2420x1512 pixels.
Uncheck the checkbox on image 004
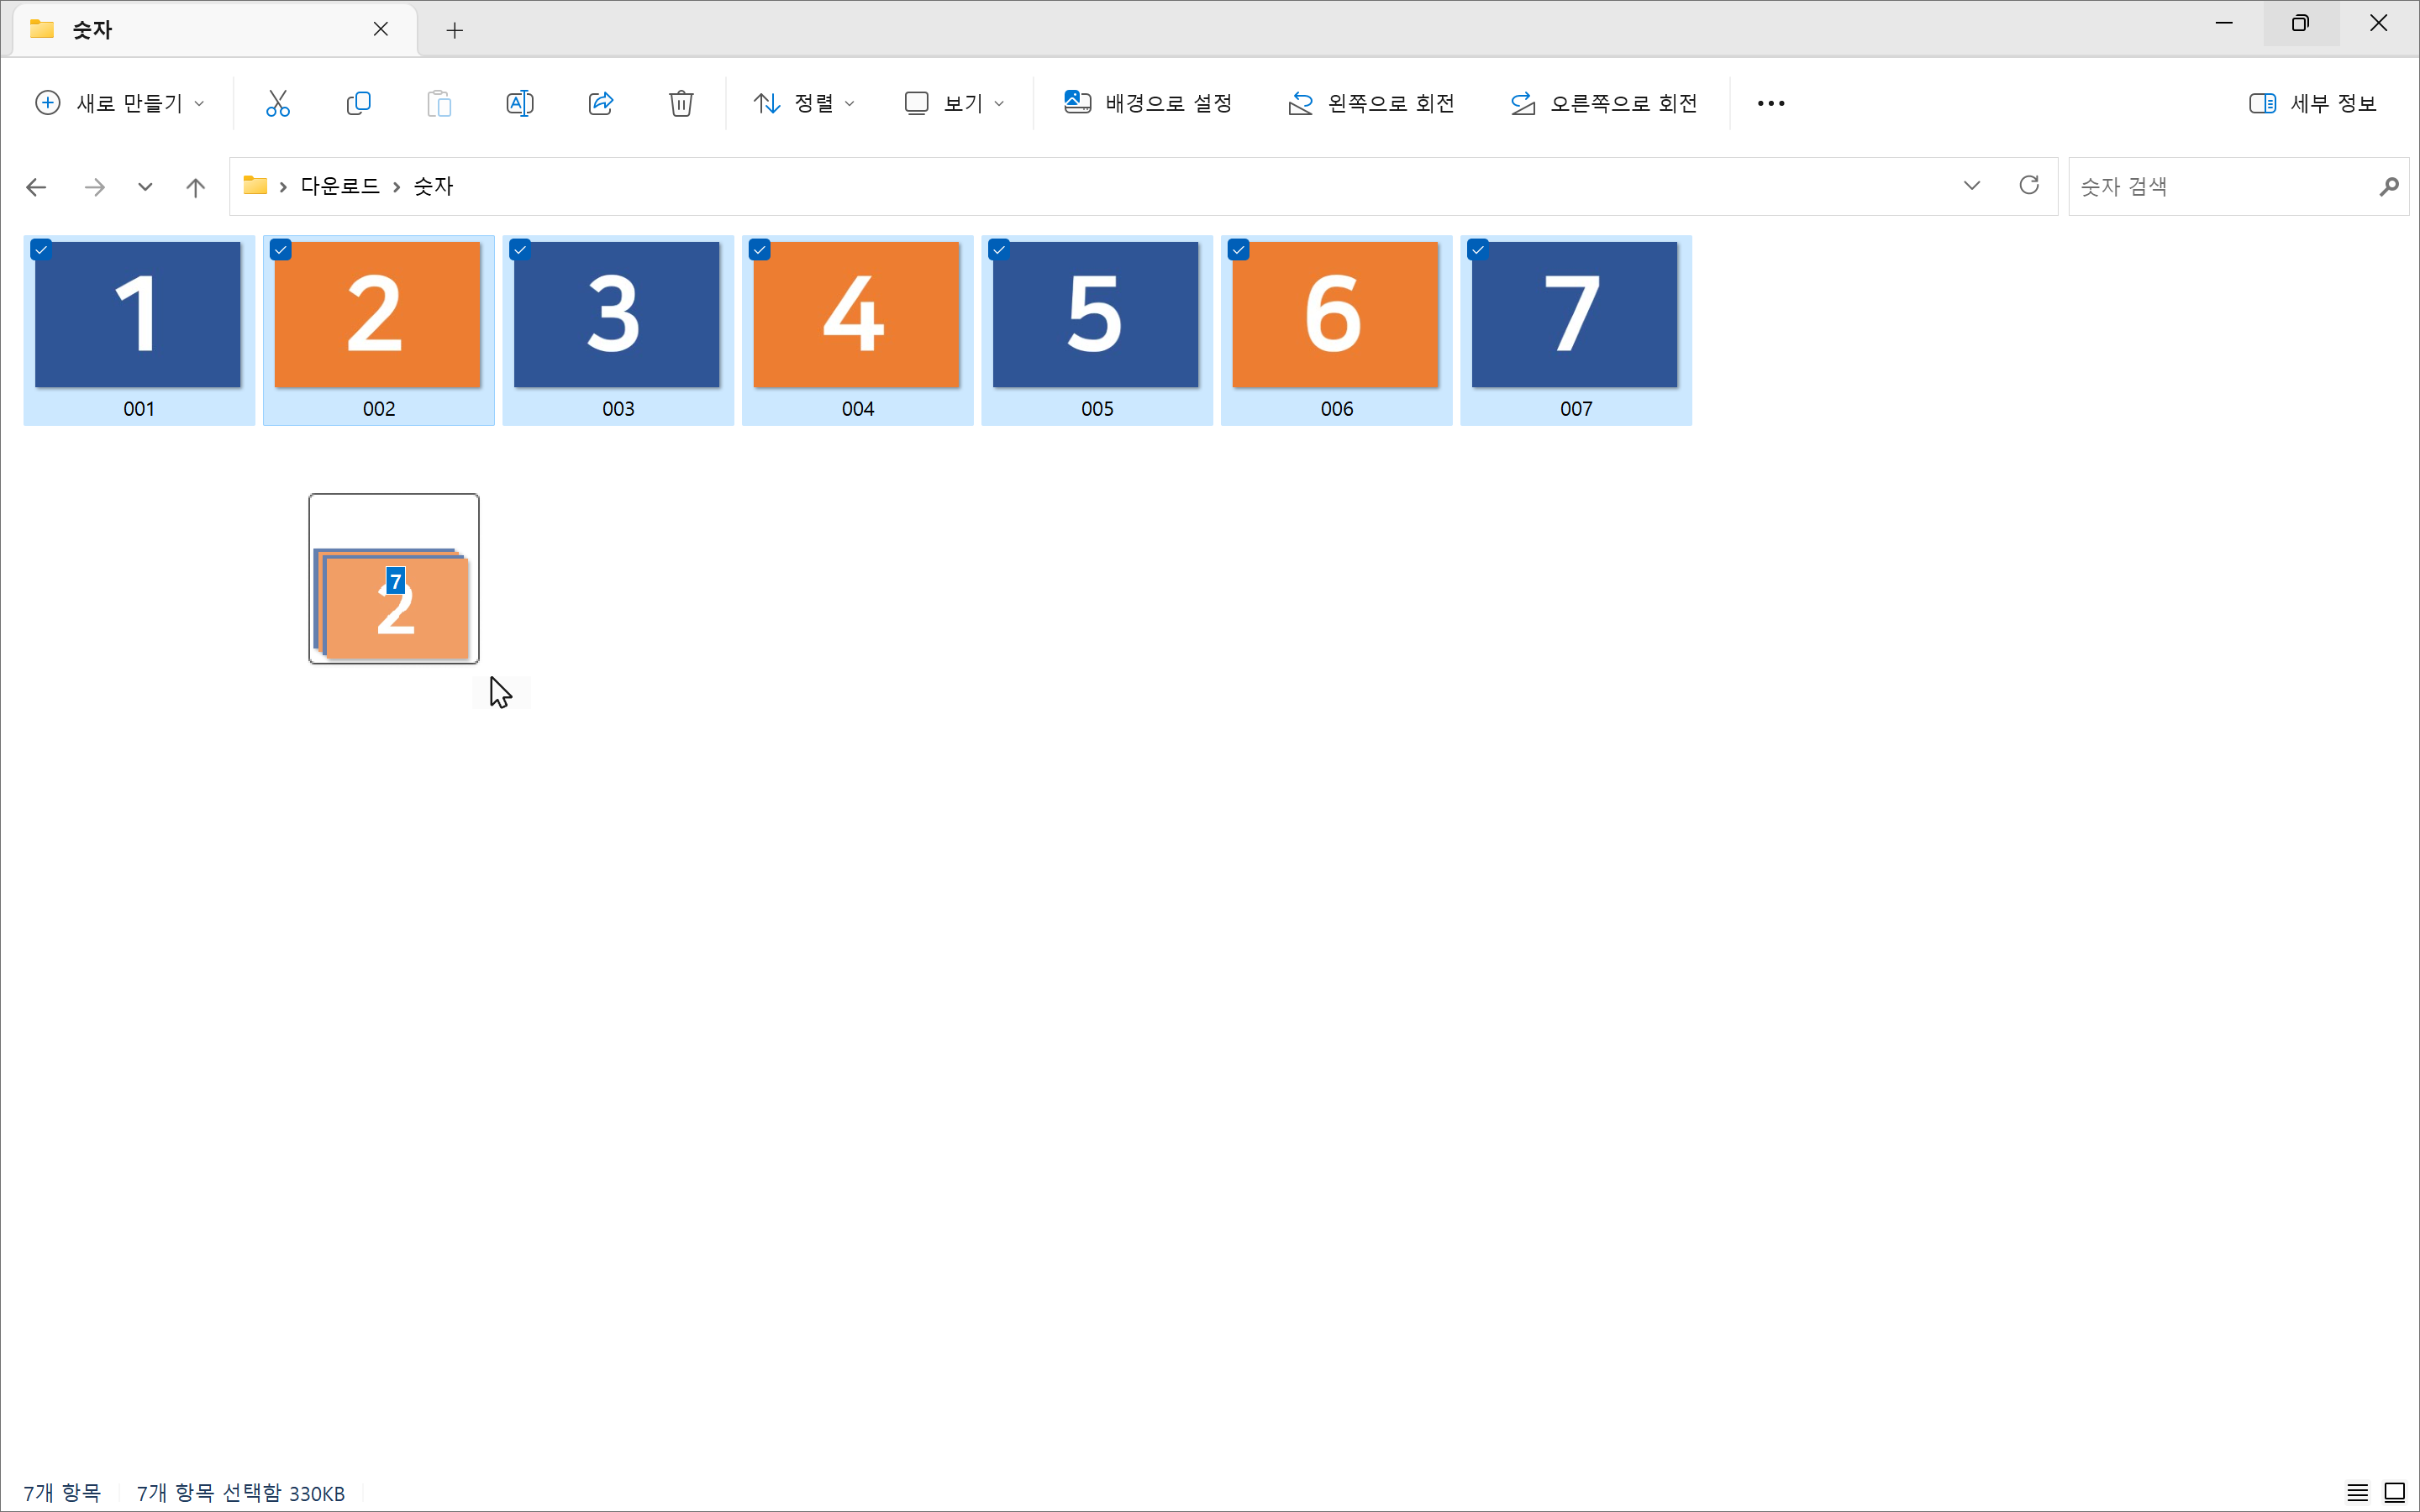pyautogui.click(x=760, y=250)
